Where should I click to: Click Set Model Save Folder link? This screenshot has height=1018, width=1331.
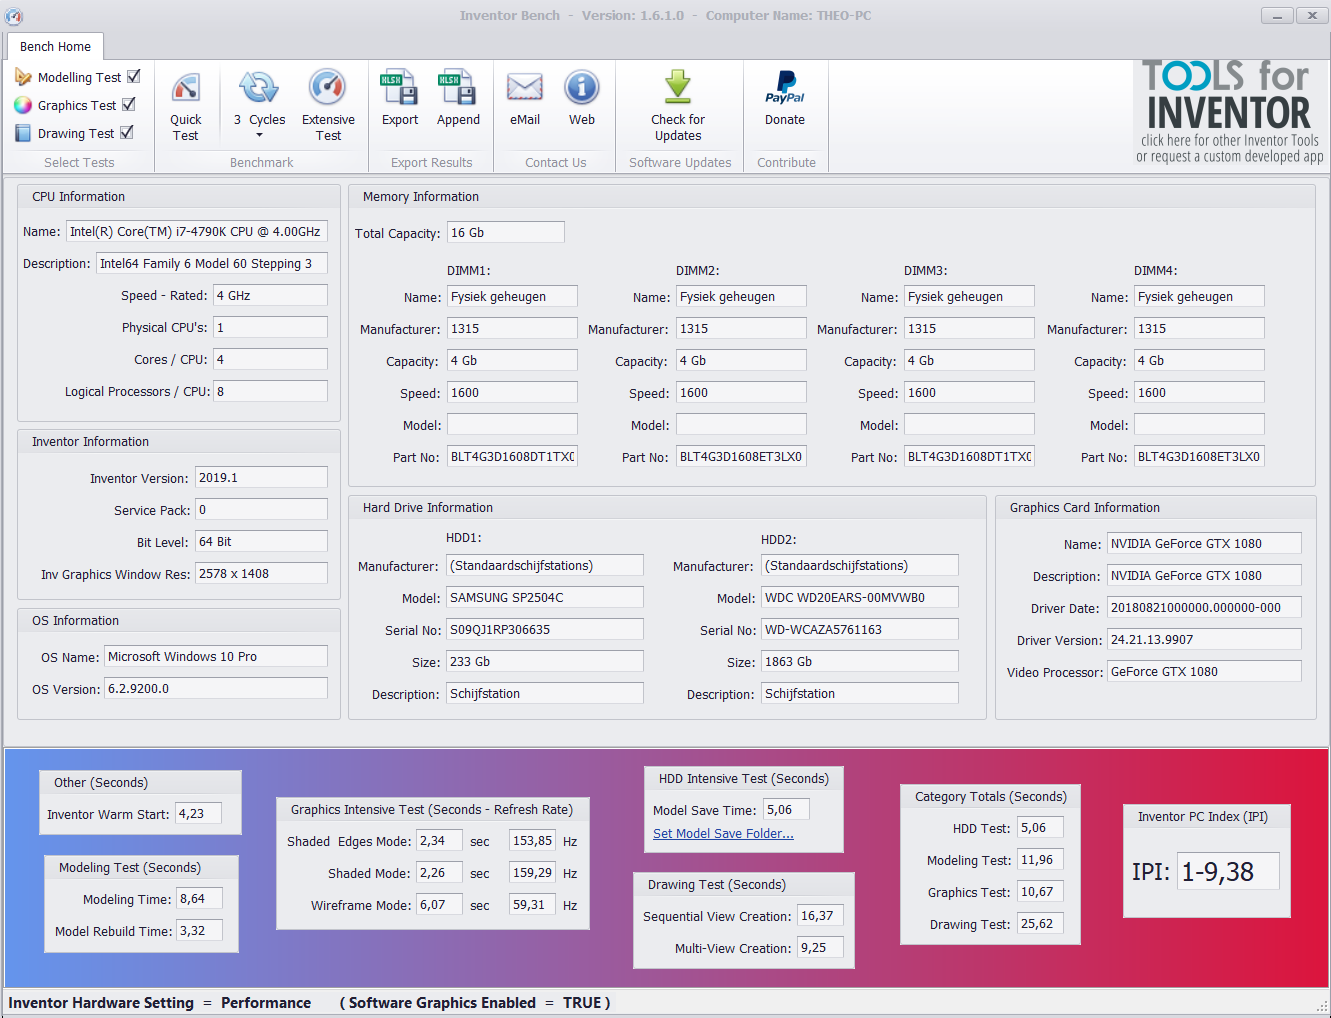click(x=722, y=833)
